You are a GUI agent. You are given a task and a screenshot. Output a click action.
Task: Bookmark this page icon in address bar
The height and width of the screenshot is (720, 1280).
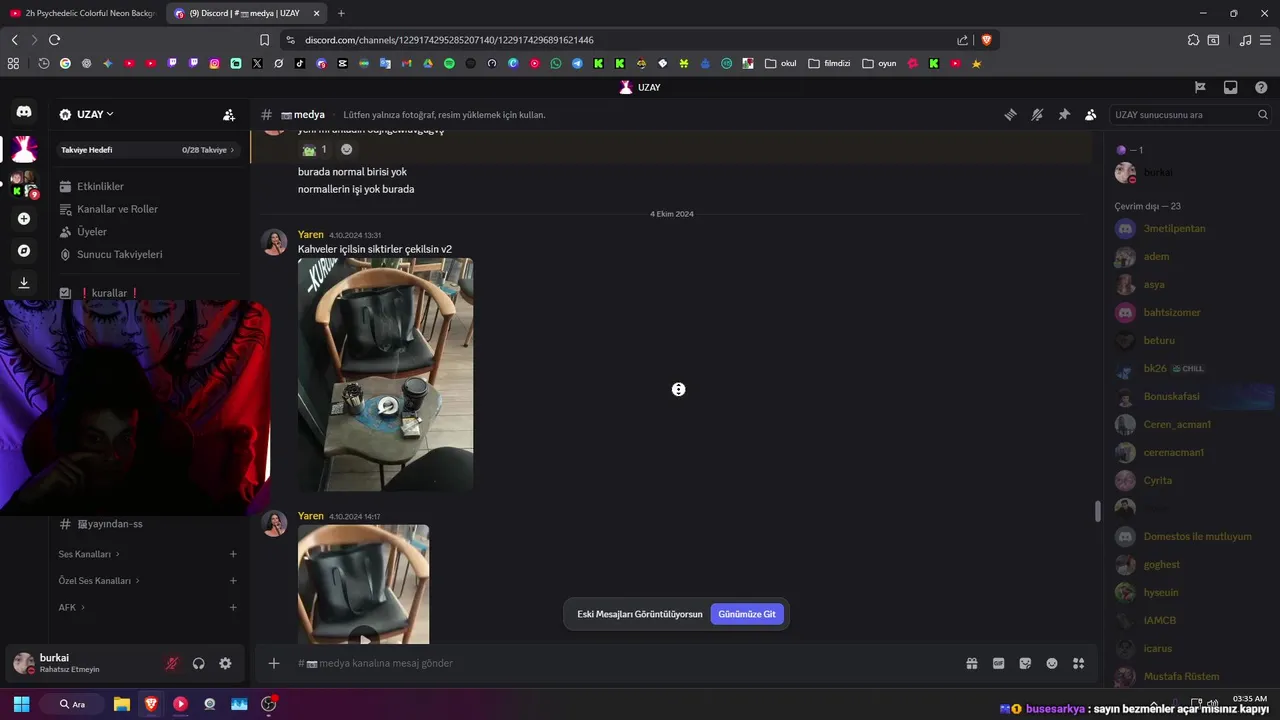(x=264, y=40)
